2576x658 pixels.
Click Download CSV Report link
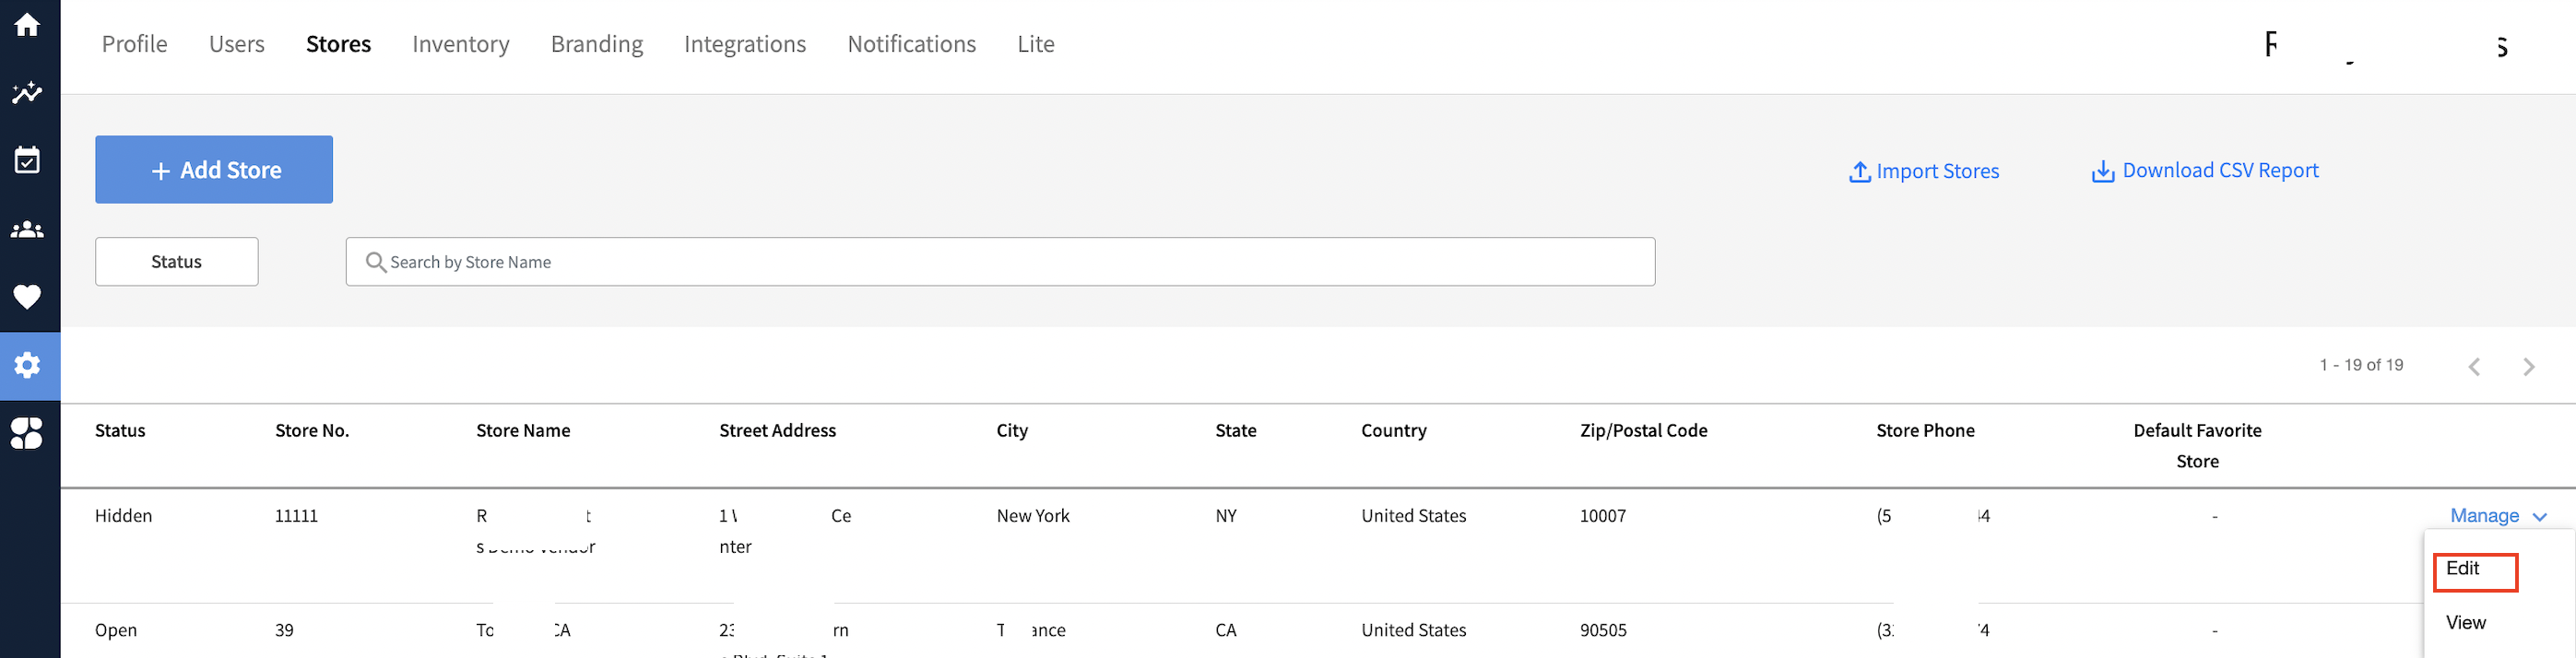coord(2204,171)
